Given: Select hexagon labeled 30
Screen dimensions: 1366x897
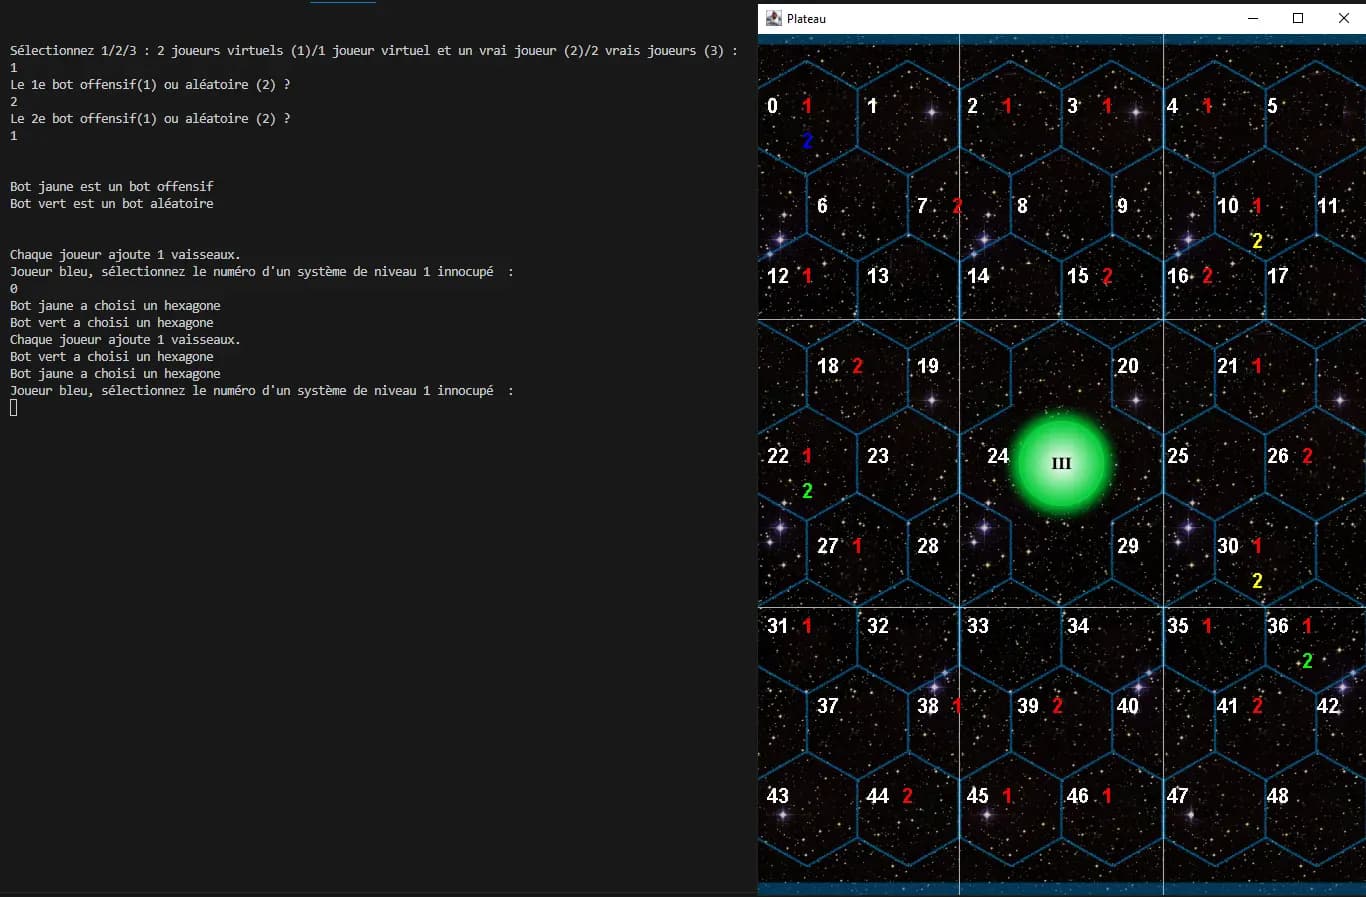Looking at the screenshot, I should [1228, 546].
